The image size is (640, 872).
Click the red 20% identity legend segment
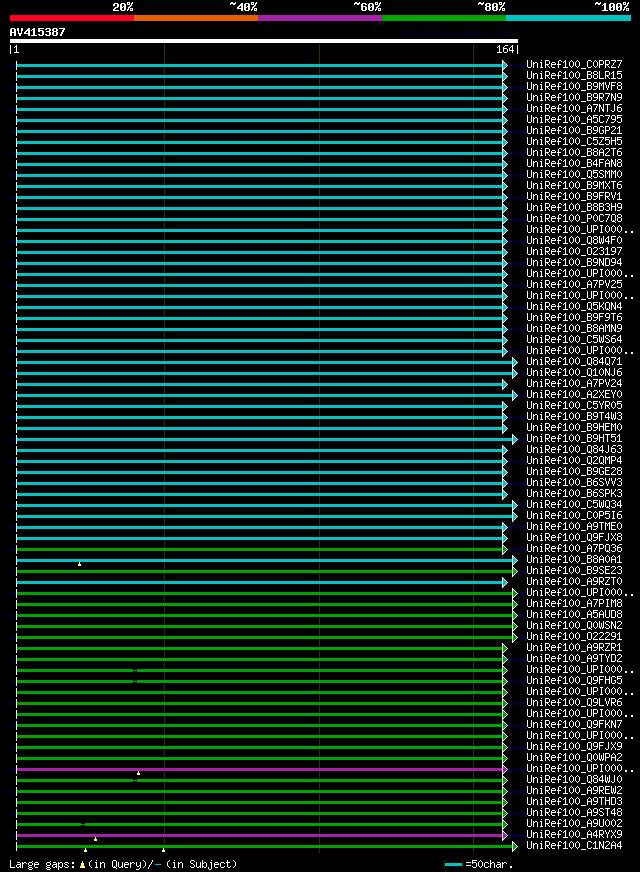click(72, 18)
